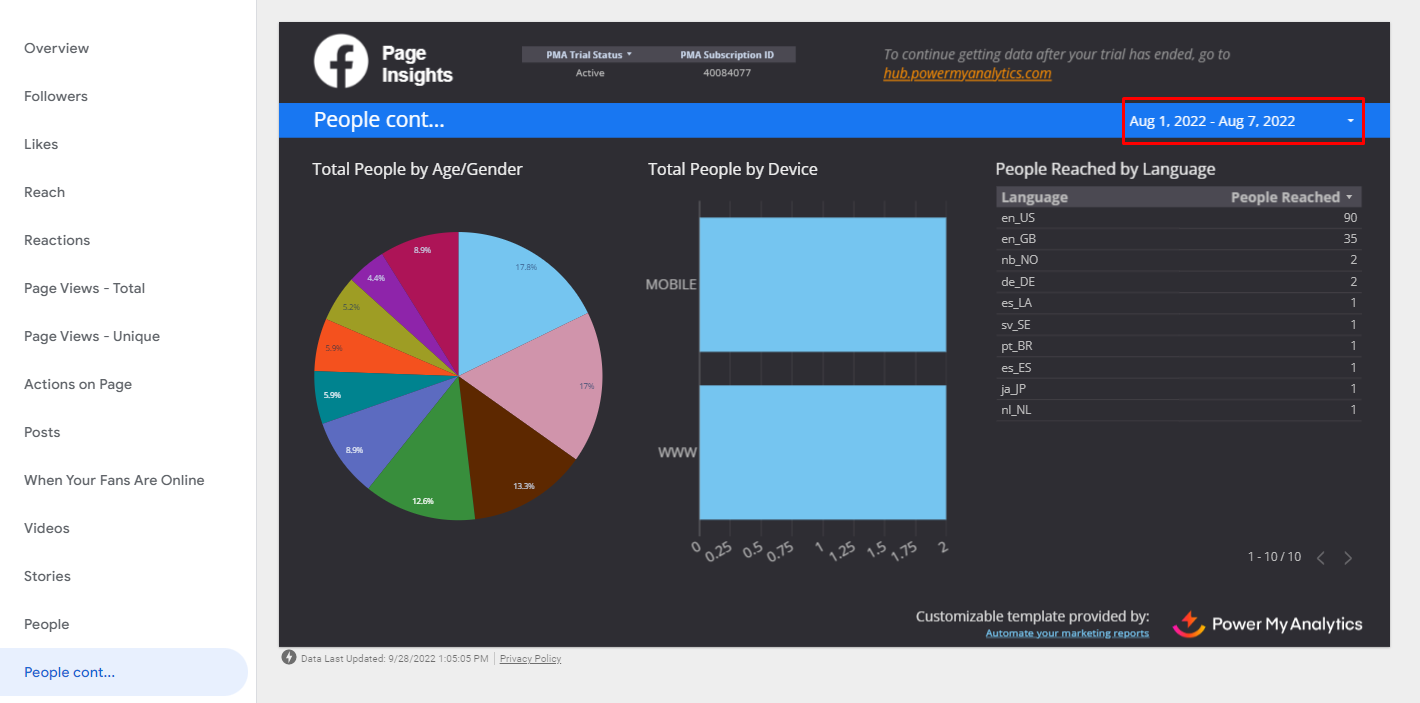This screenshot has width=1420, height=703.
Task: Open the Reach page
Action: click(44, 192)
